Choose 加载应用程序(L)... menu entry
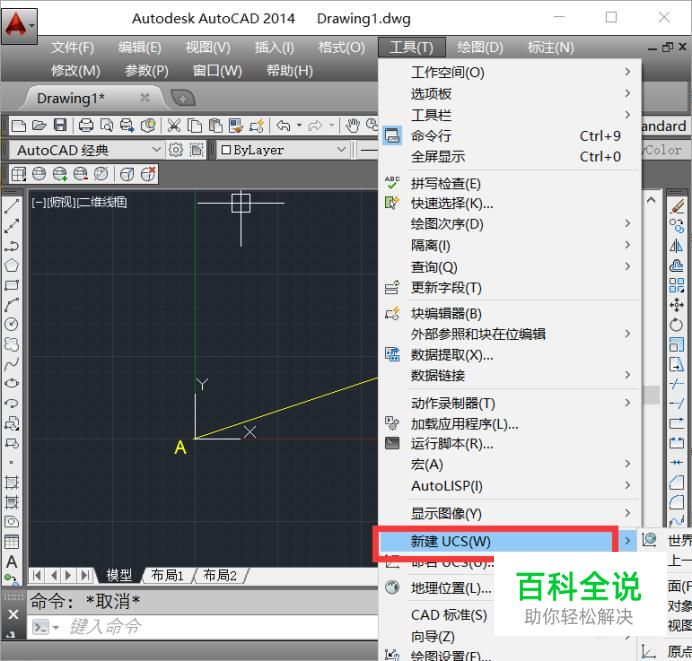The height and width of the screenshot is (661, 692). click(510, 424)
